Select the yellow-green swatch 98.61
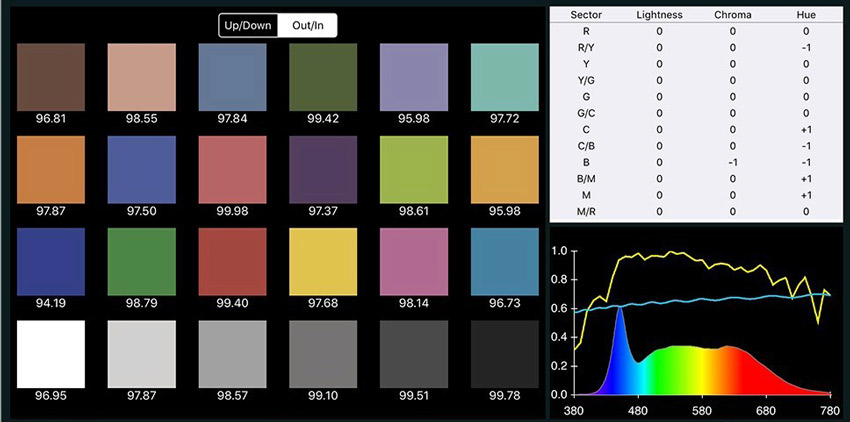 [413, 169]
